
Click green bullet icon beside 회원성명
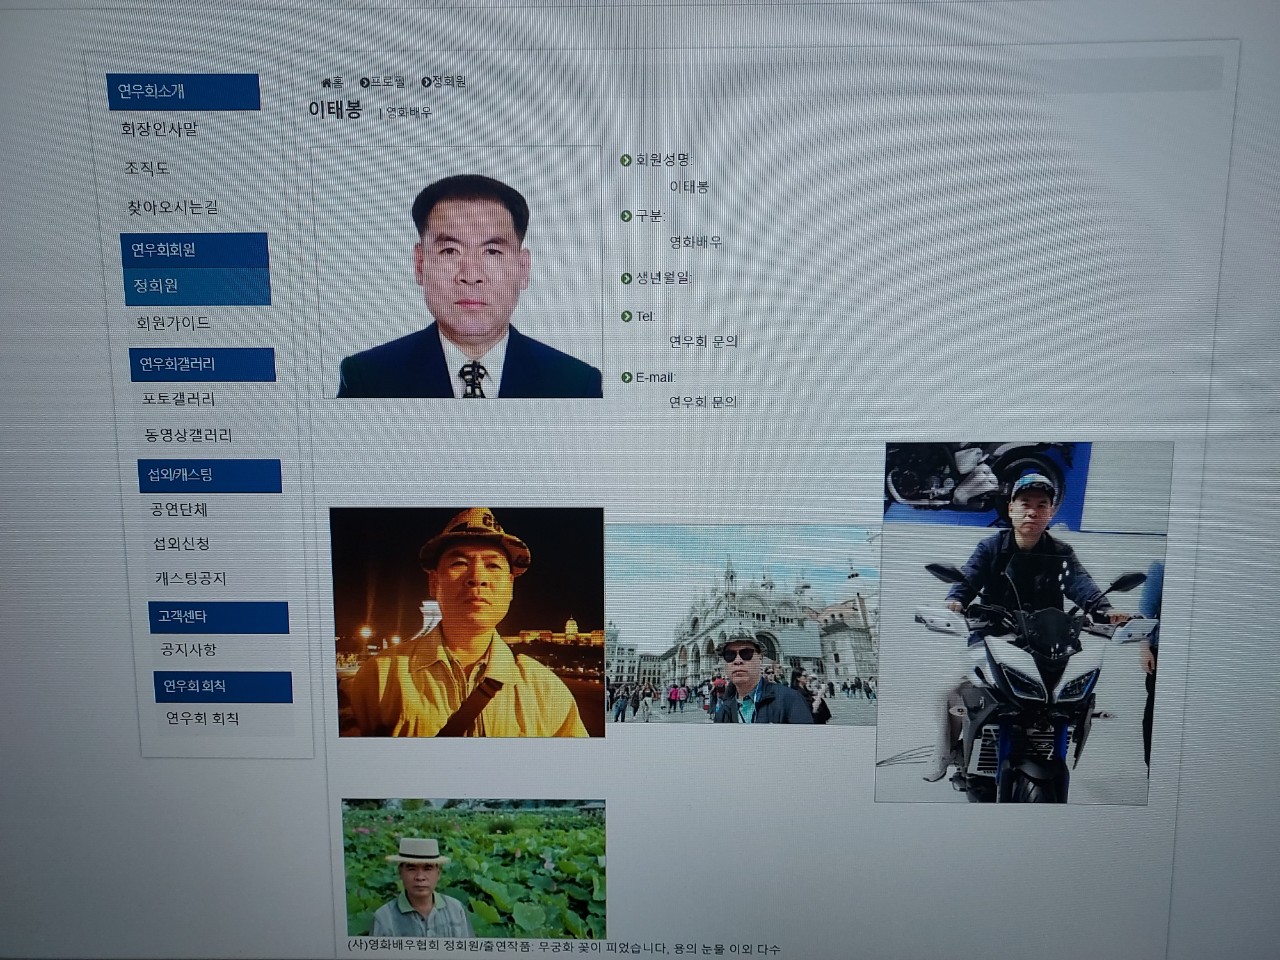[626, 160]
